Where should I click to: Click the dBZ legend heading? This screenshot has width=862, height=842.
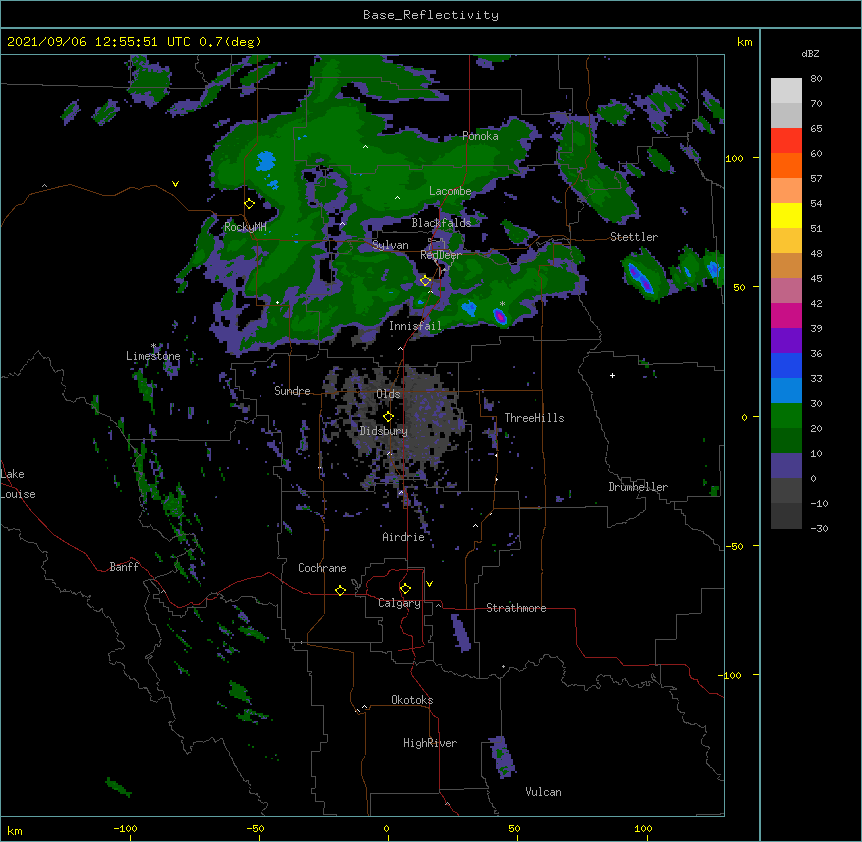click(810, 54)
